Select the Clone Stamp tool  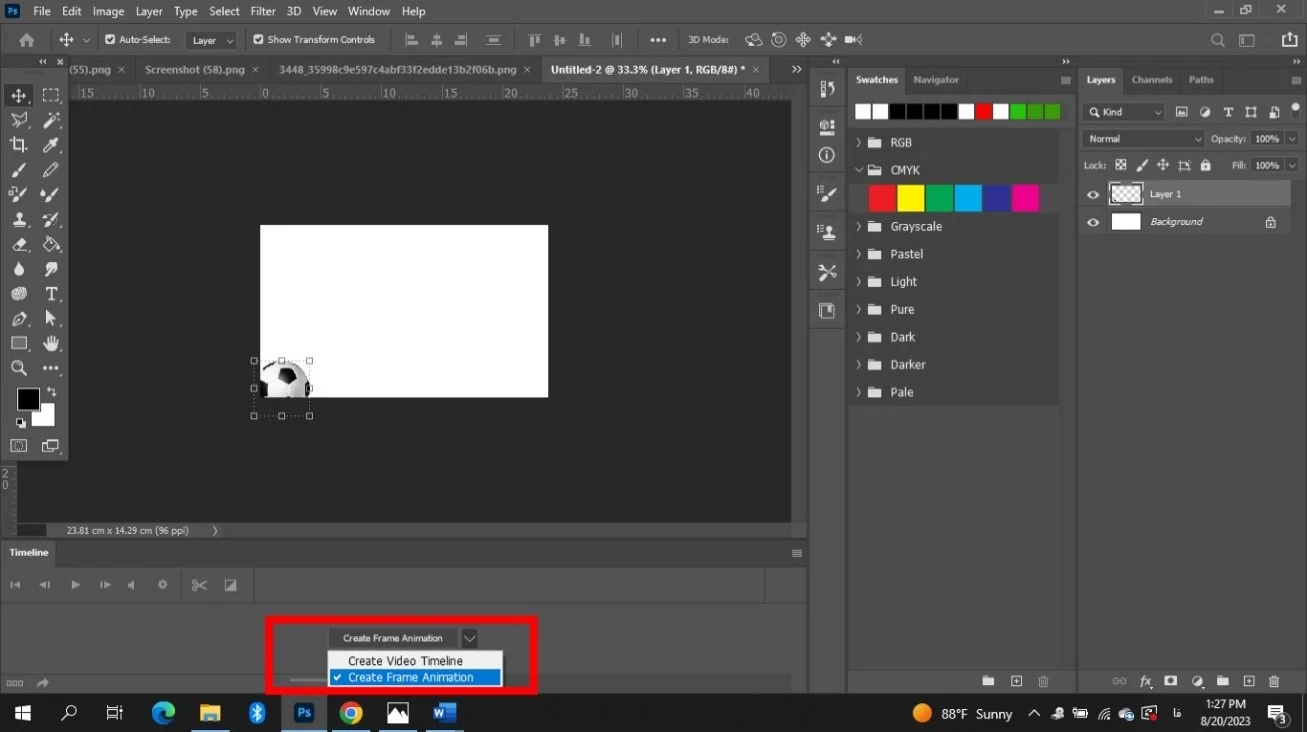tap(19, 220)
